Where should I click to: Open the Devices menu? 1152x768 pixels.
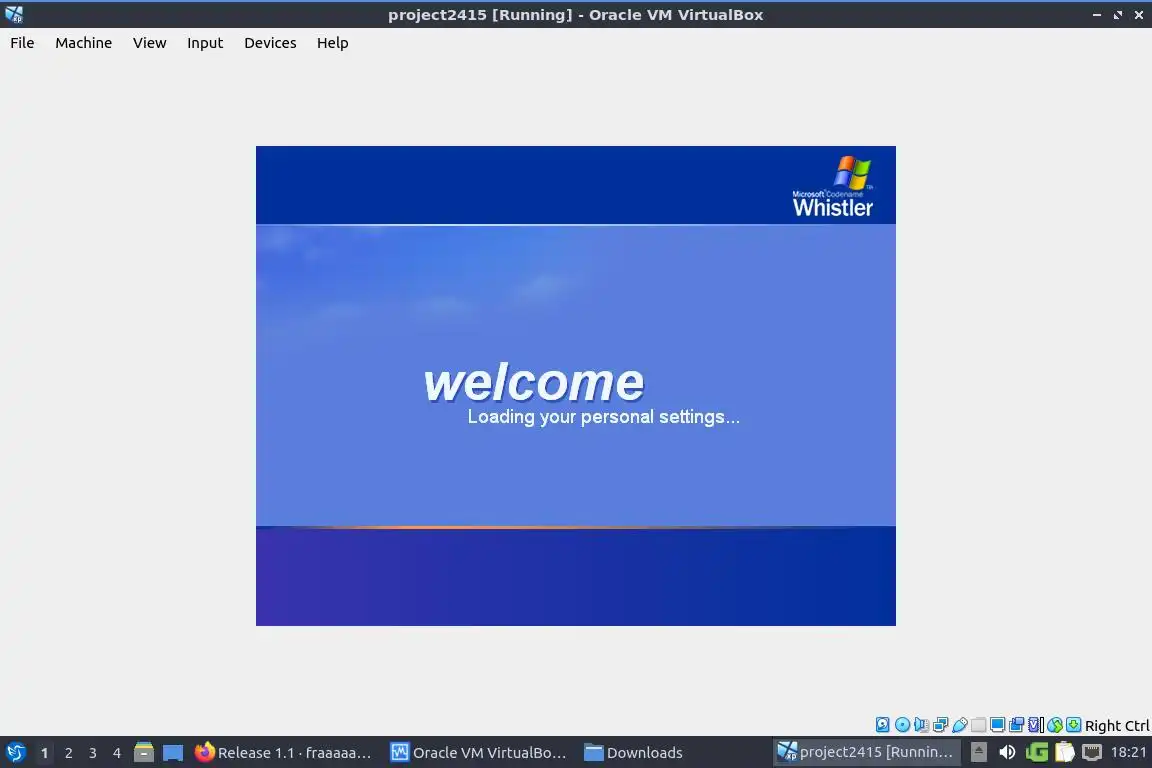(x=270, y=43)
